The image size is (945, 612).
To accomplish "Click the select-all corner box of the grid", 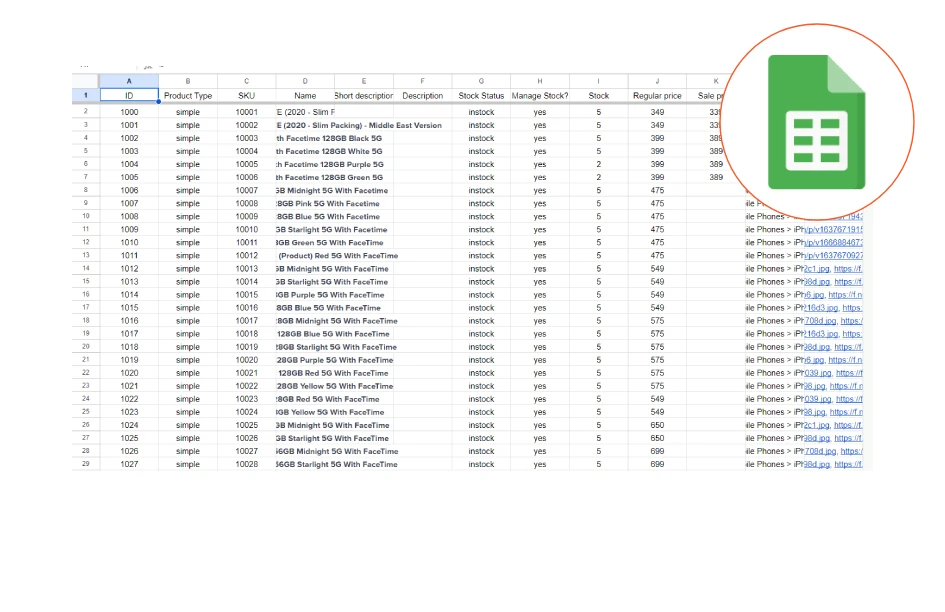I will (86, 81).
